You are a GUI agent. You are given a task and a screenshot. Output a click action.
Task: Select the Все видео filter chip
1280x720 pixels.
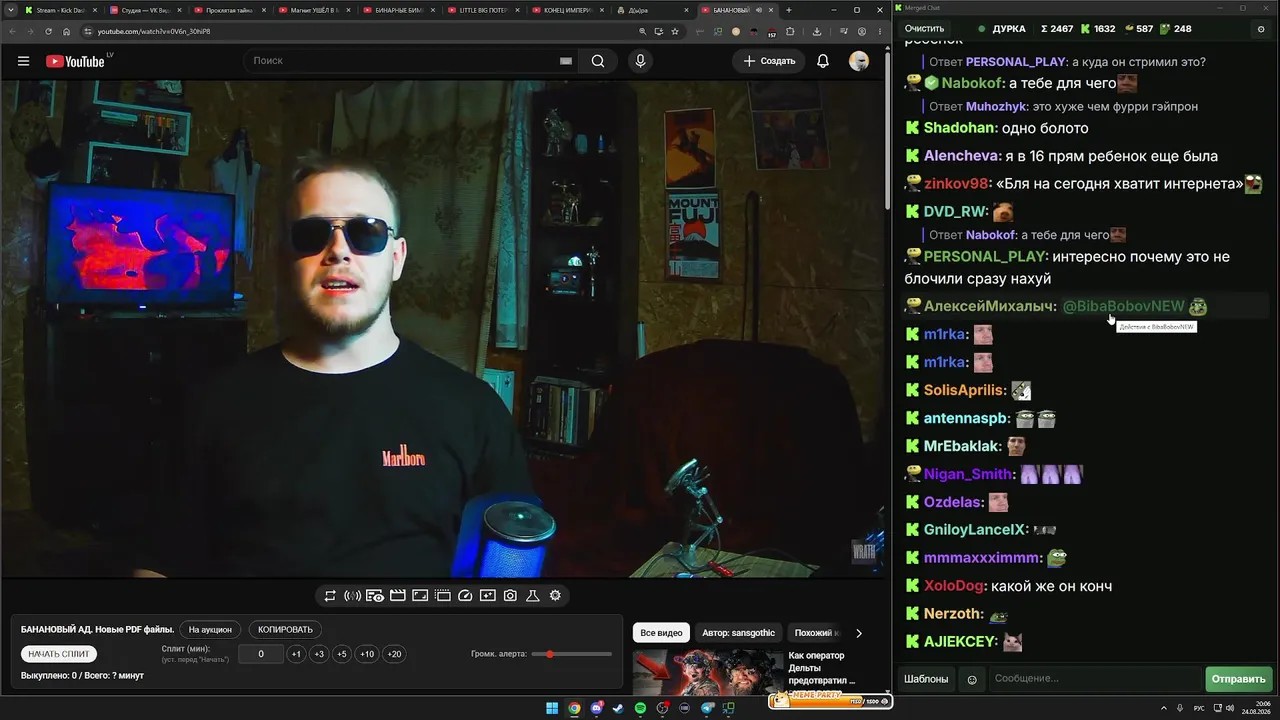tap(661, 633)
